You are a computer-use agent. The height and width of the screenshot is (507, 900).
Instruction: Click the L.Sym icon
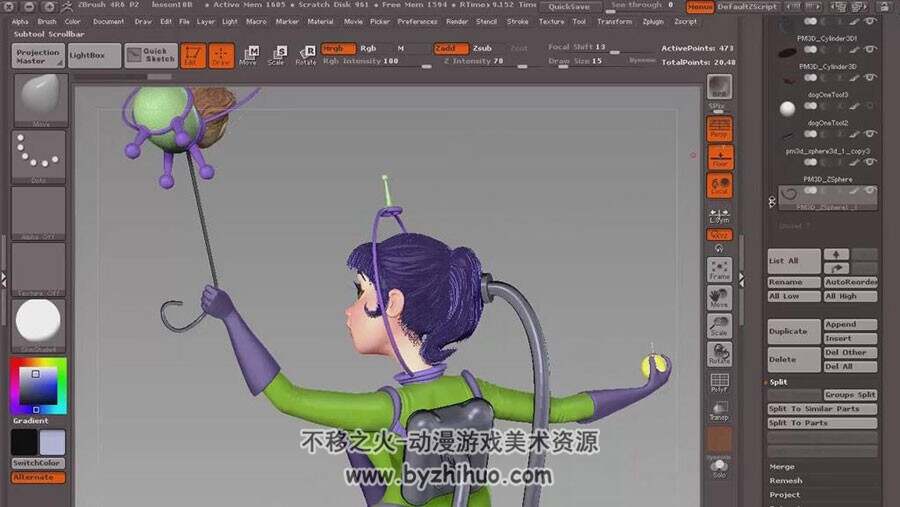coord(719,216)
